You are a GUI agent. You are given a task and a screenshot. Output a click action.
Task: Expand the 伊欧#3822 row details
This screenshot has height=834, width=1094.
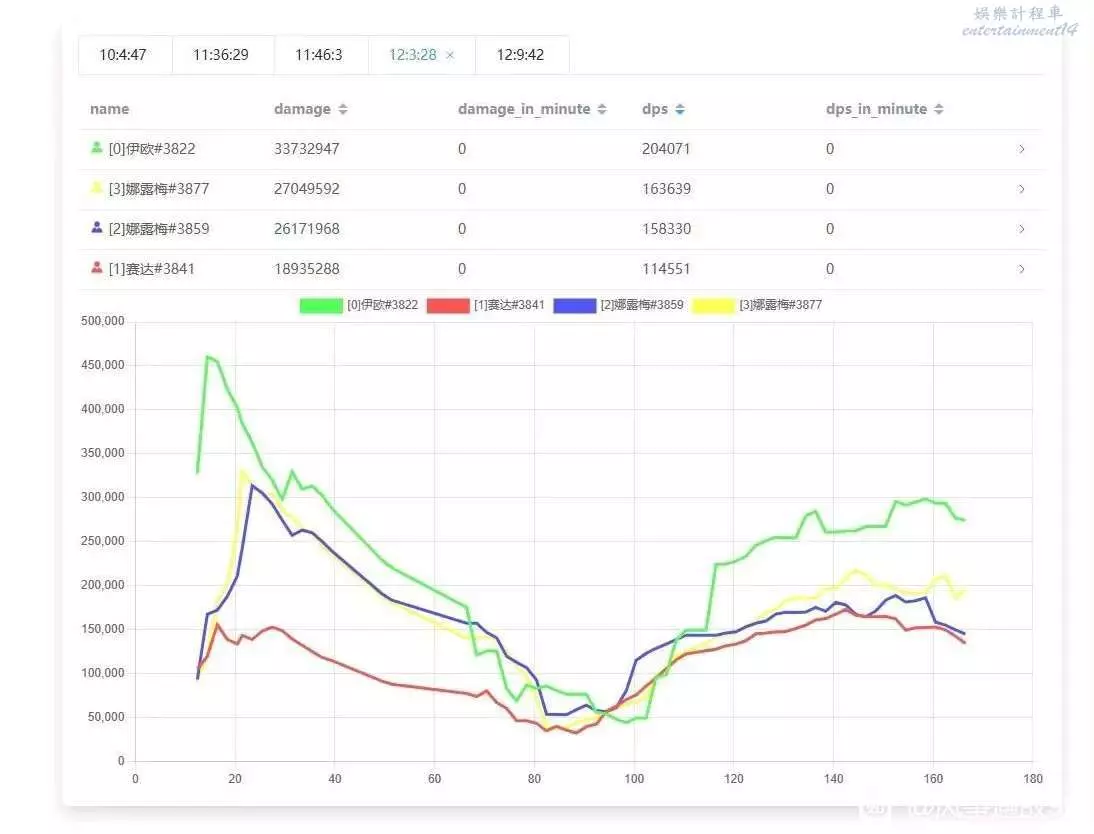[x=1021, y=149]
